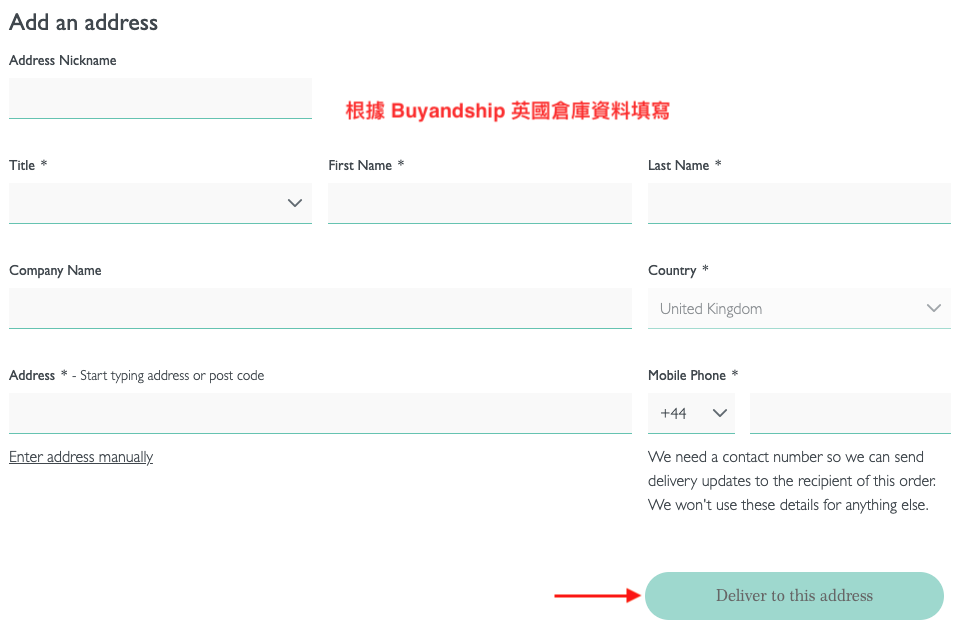Focus the First Name text box
This screenshot has width=965, height=631.
[x=479, y=203]
